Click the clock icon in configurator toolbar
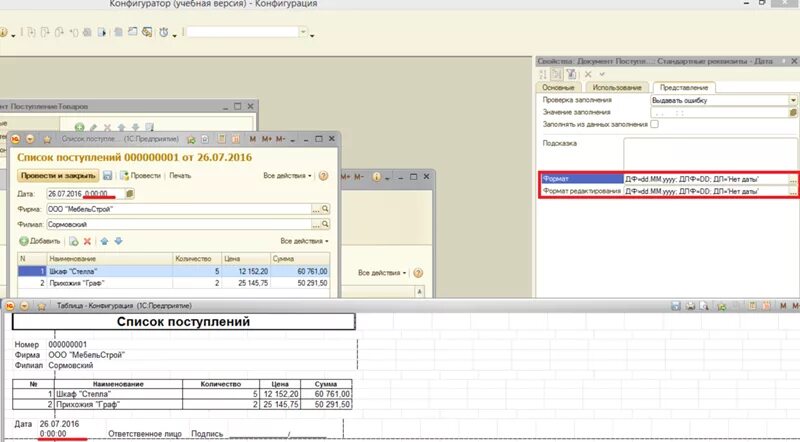The image size is (800, 442). pyautogui.click(x=163, y=32)
